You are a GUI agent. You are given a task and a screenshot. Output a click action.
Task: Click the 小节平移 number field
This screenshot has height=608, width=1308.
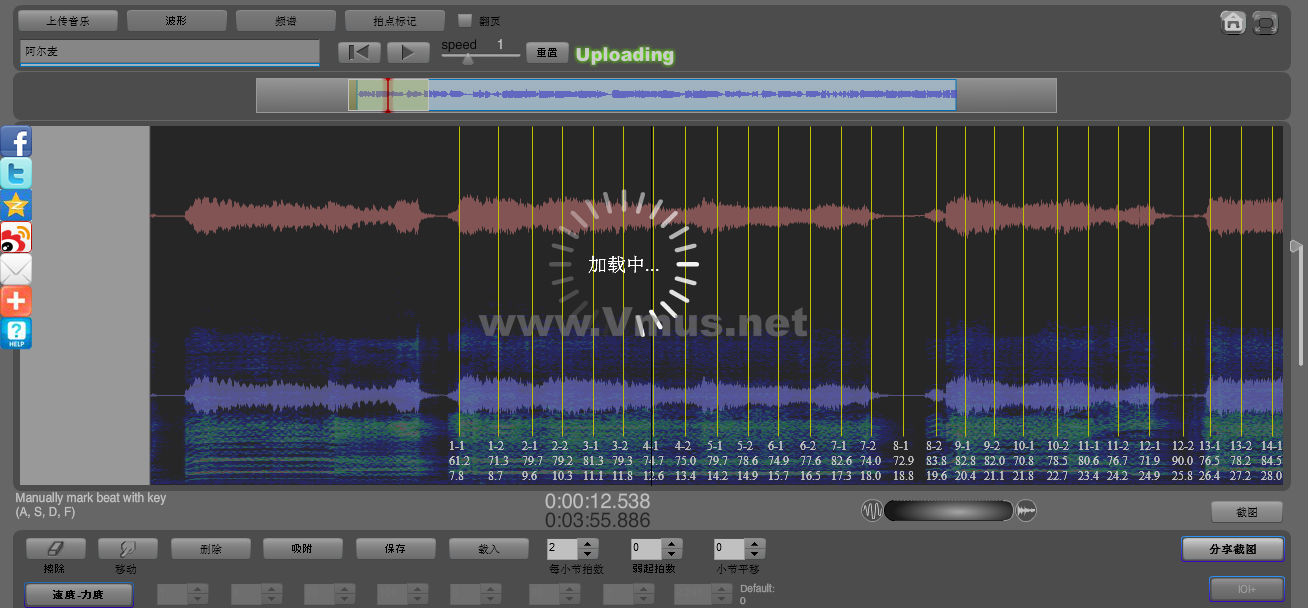pyautogui.click(x=729, y=549)
